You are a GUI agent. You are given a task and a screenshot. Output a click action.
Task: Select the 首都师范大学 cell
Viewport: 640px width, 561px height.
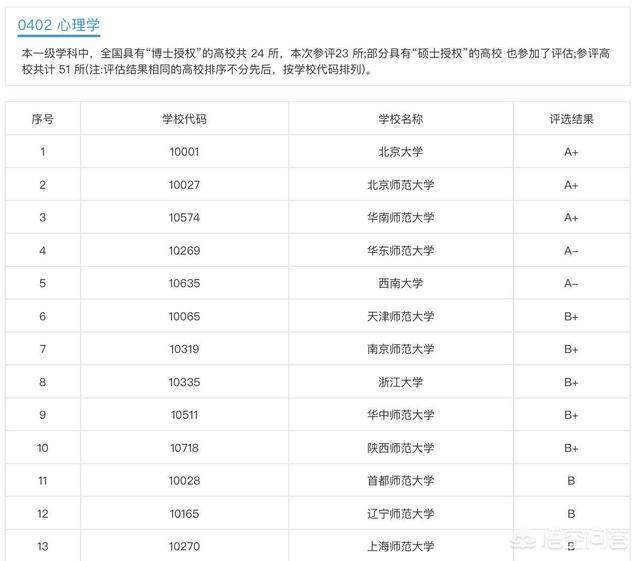(x=400, y=481)
